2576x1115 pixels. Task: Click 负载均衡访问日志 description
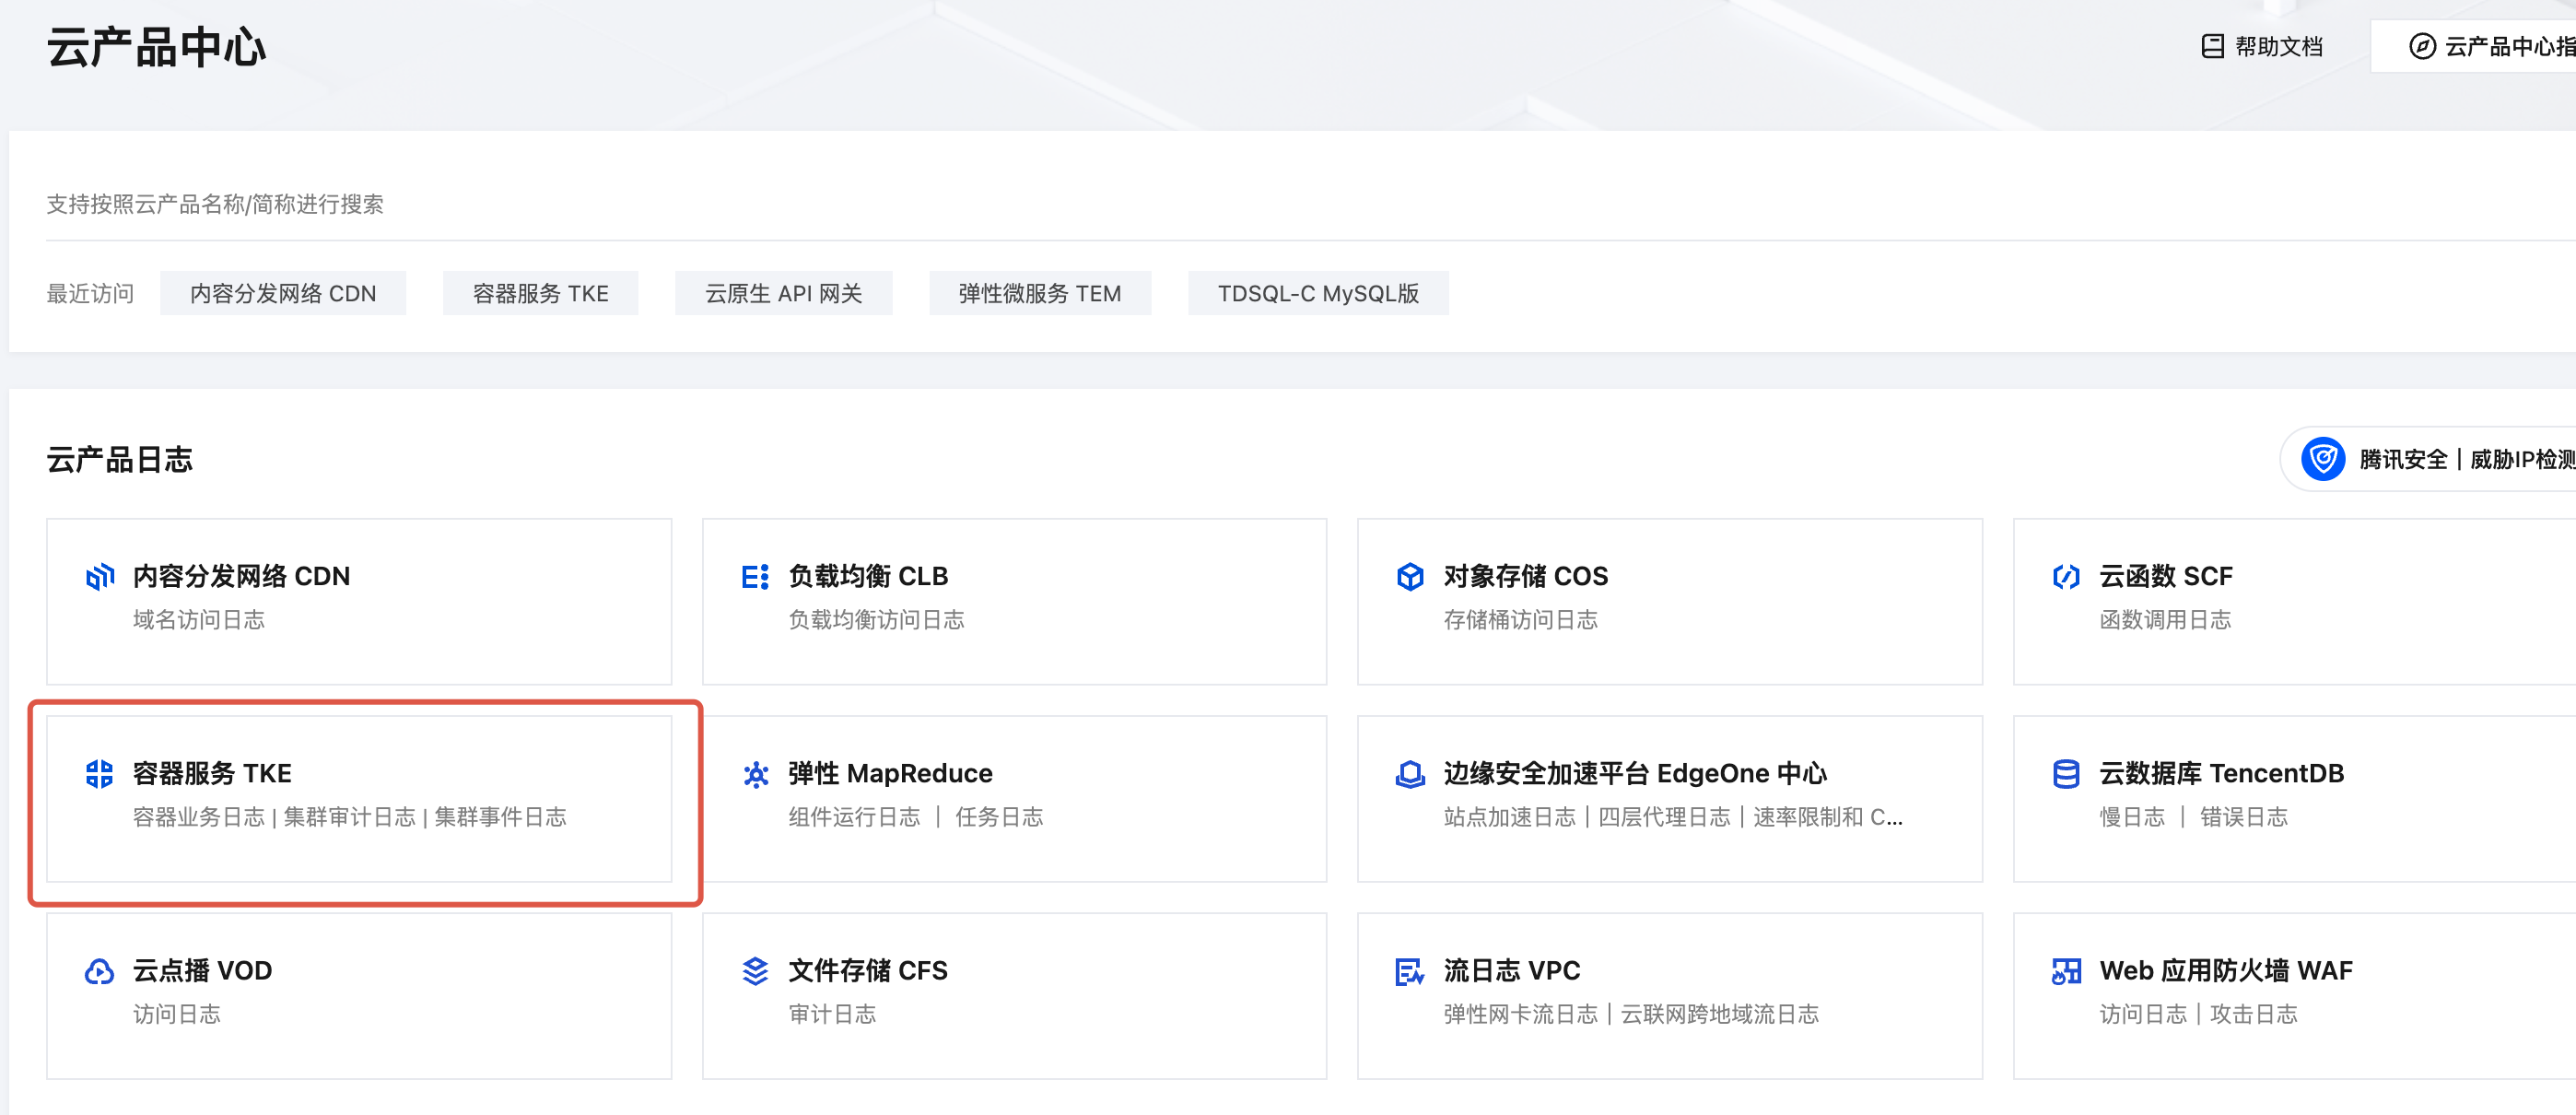pos(876,620)
